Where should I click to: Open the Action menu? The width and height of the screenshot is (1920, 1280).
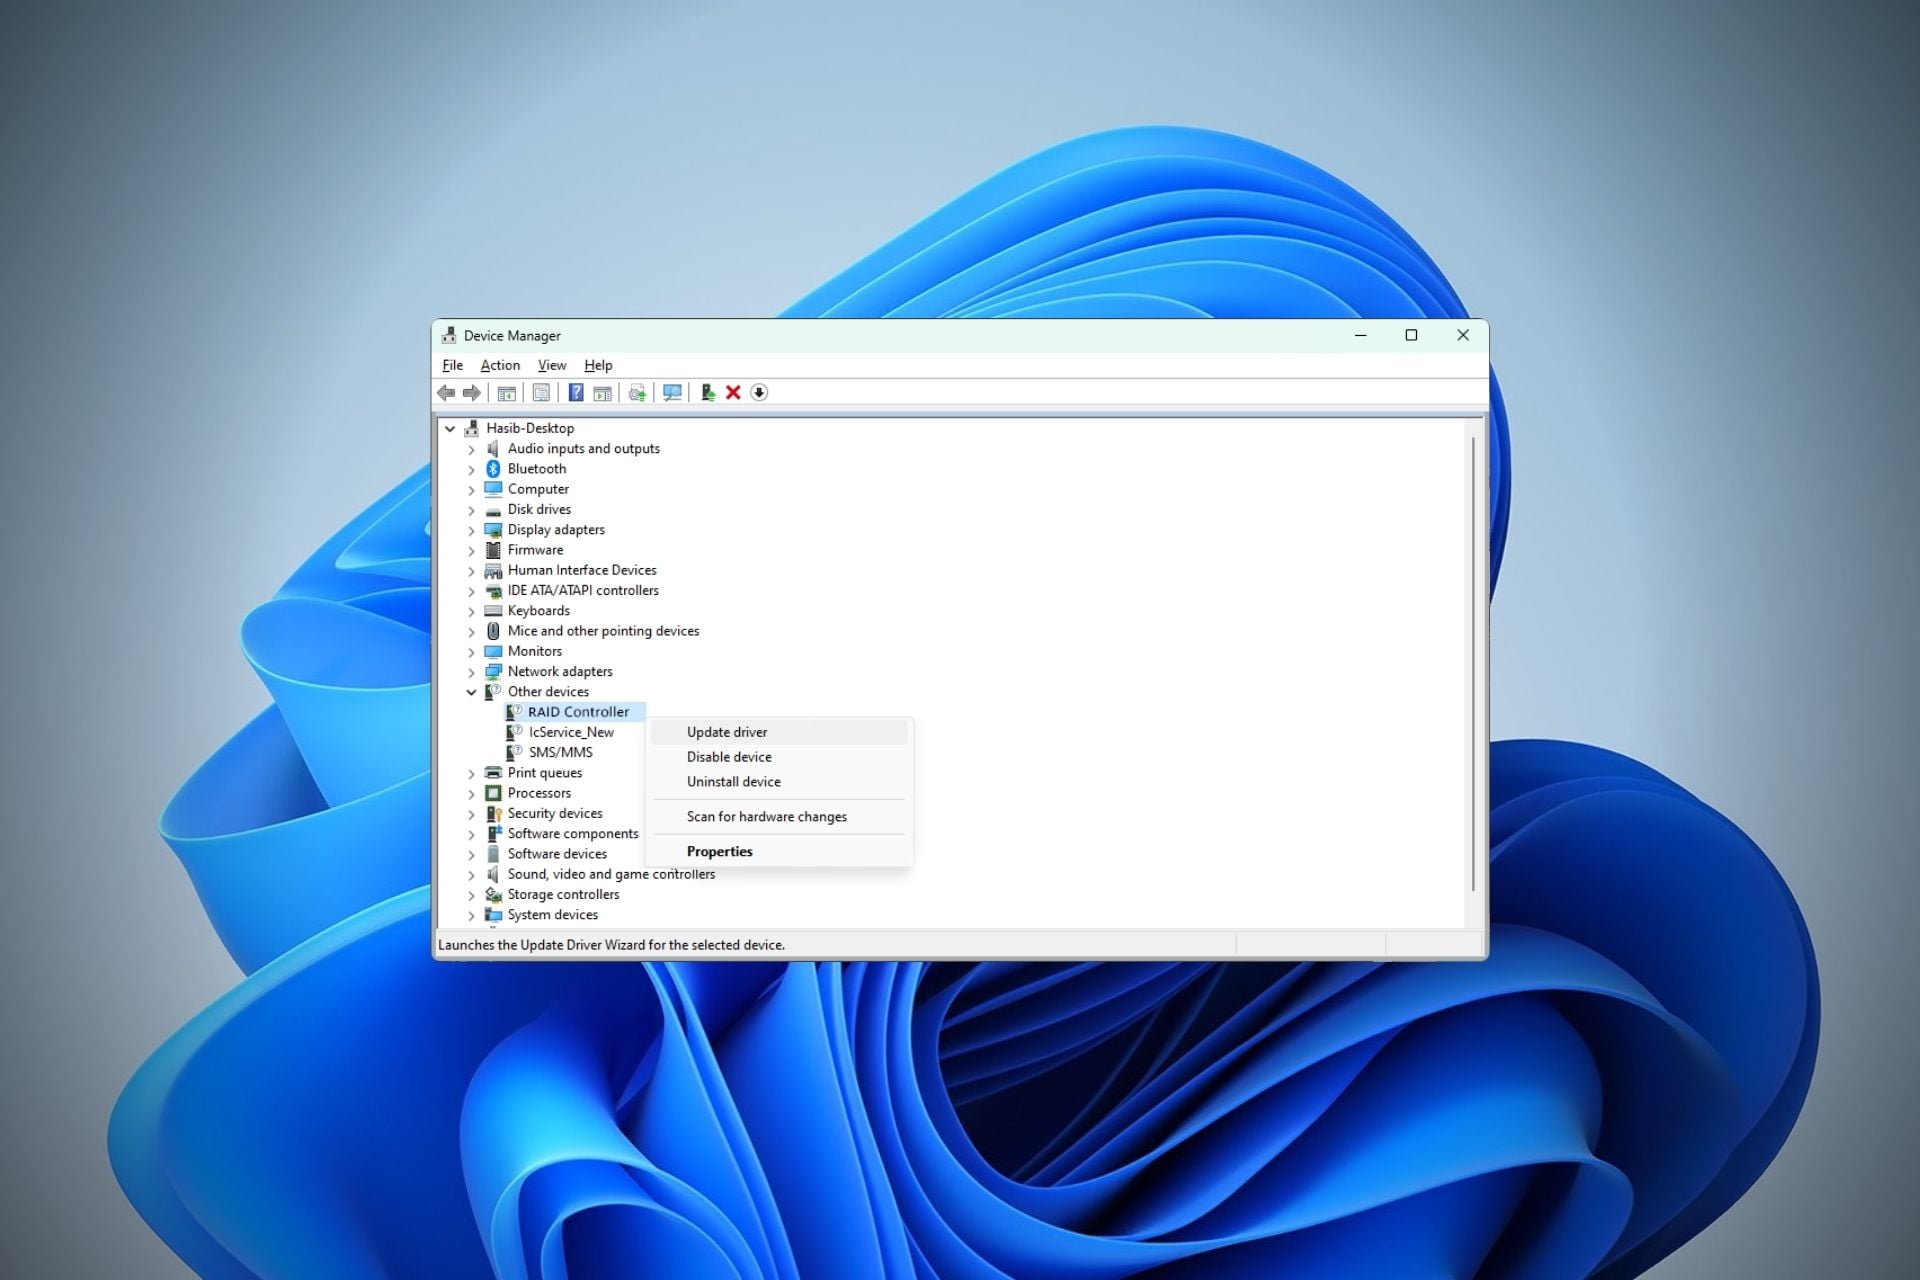[500, 365]
